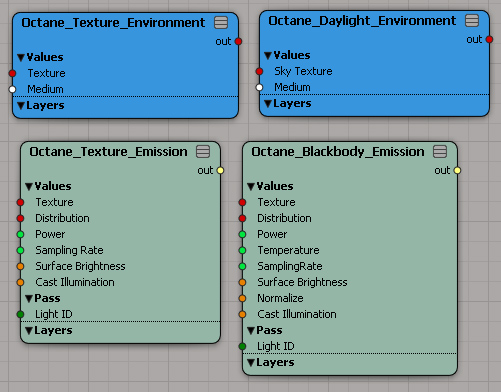Collapse Values section in Octane_Blackbody_Emission
This screenshot has height=392, width=501.
251,186
